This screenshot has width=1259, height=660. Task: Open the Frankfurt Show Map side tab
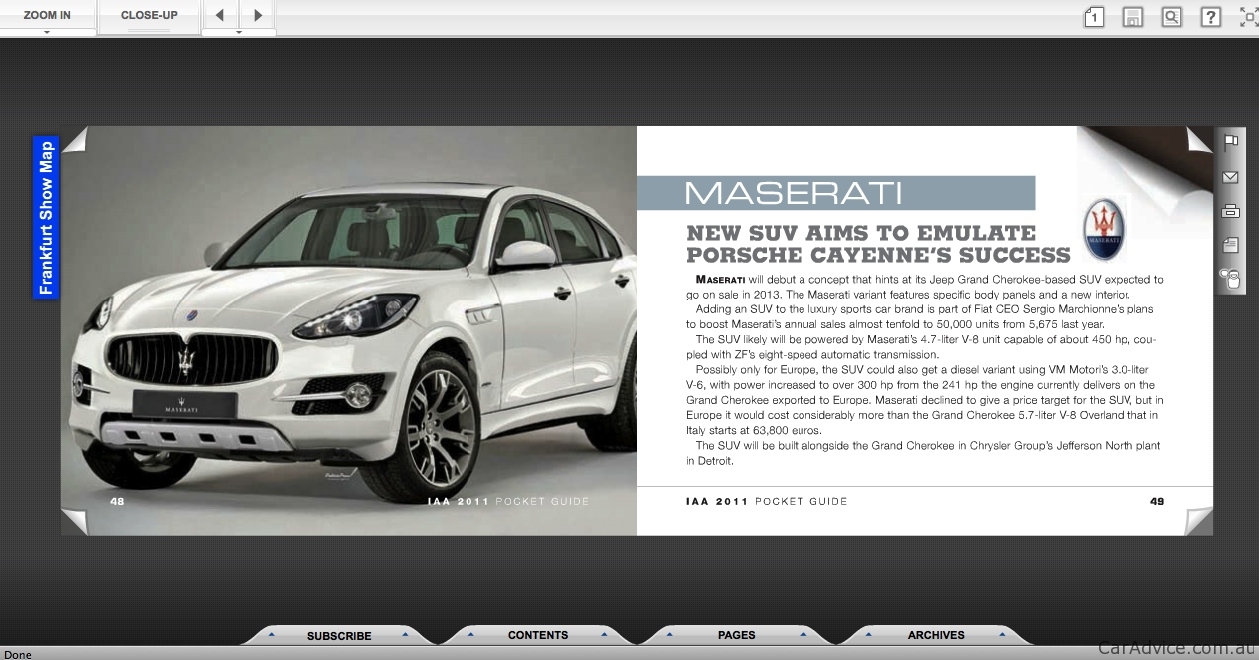tap(46, 218)
